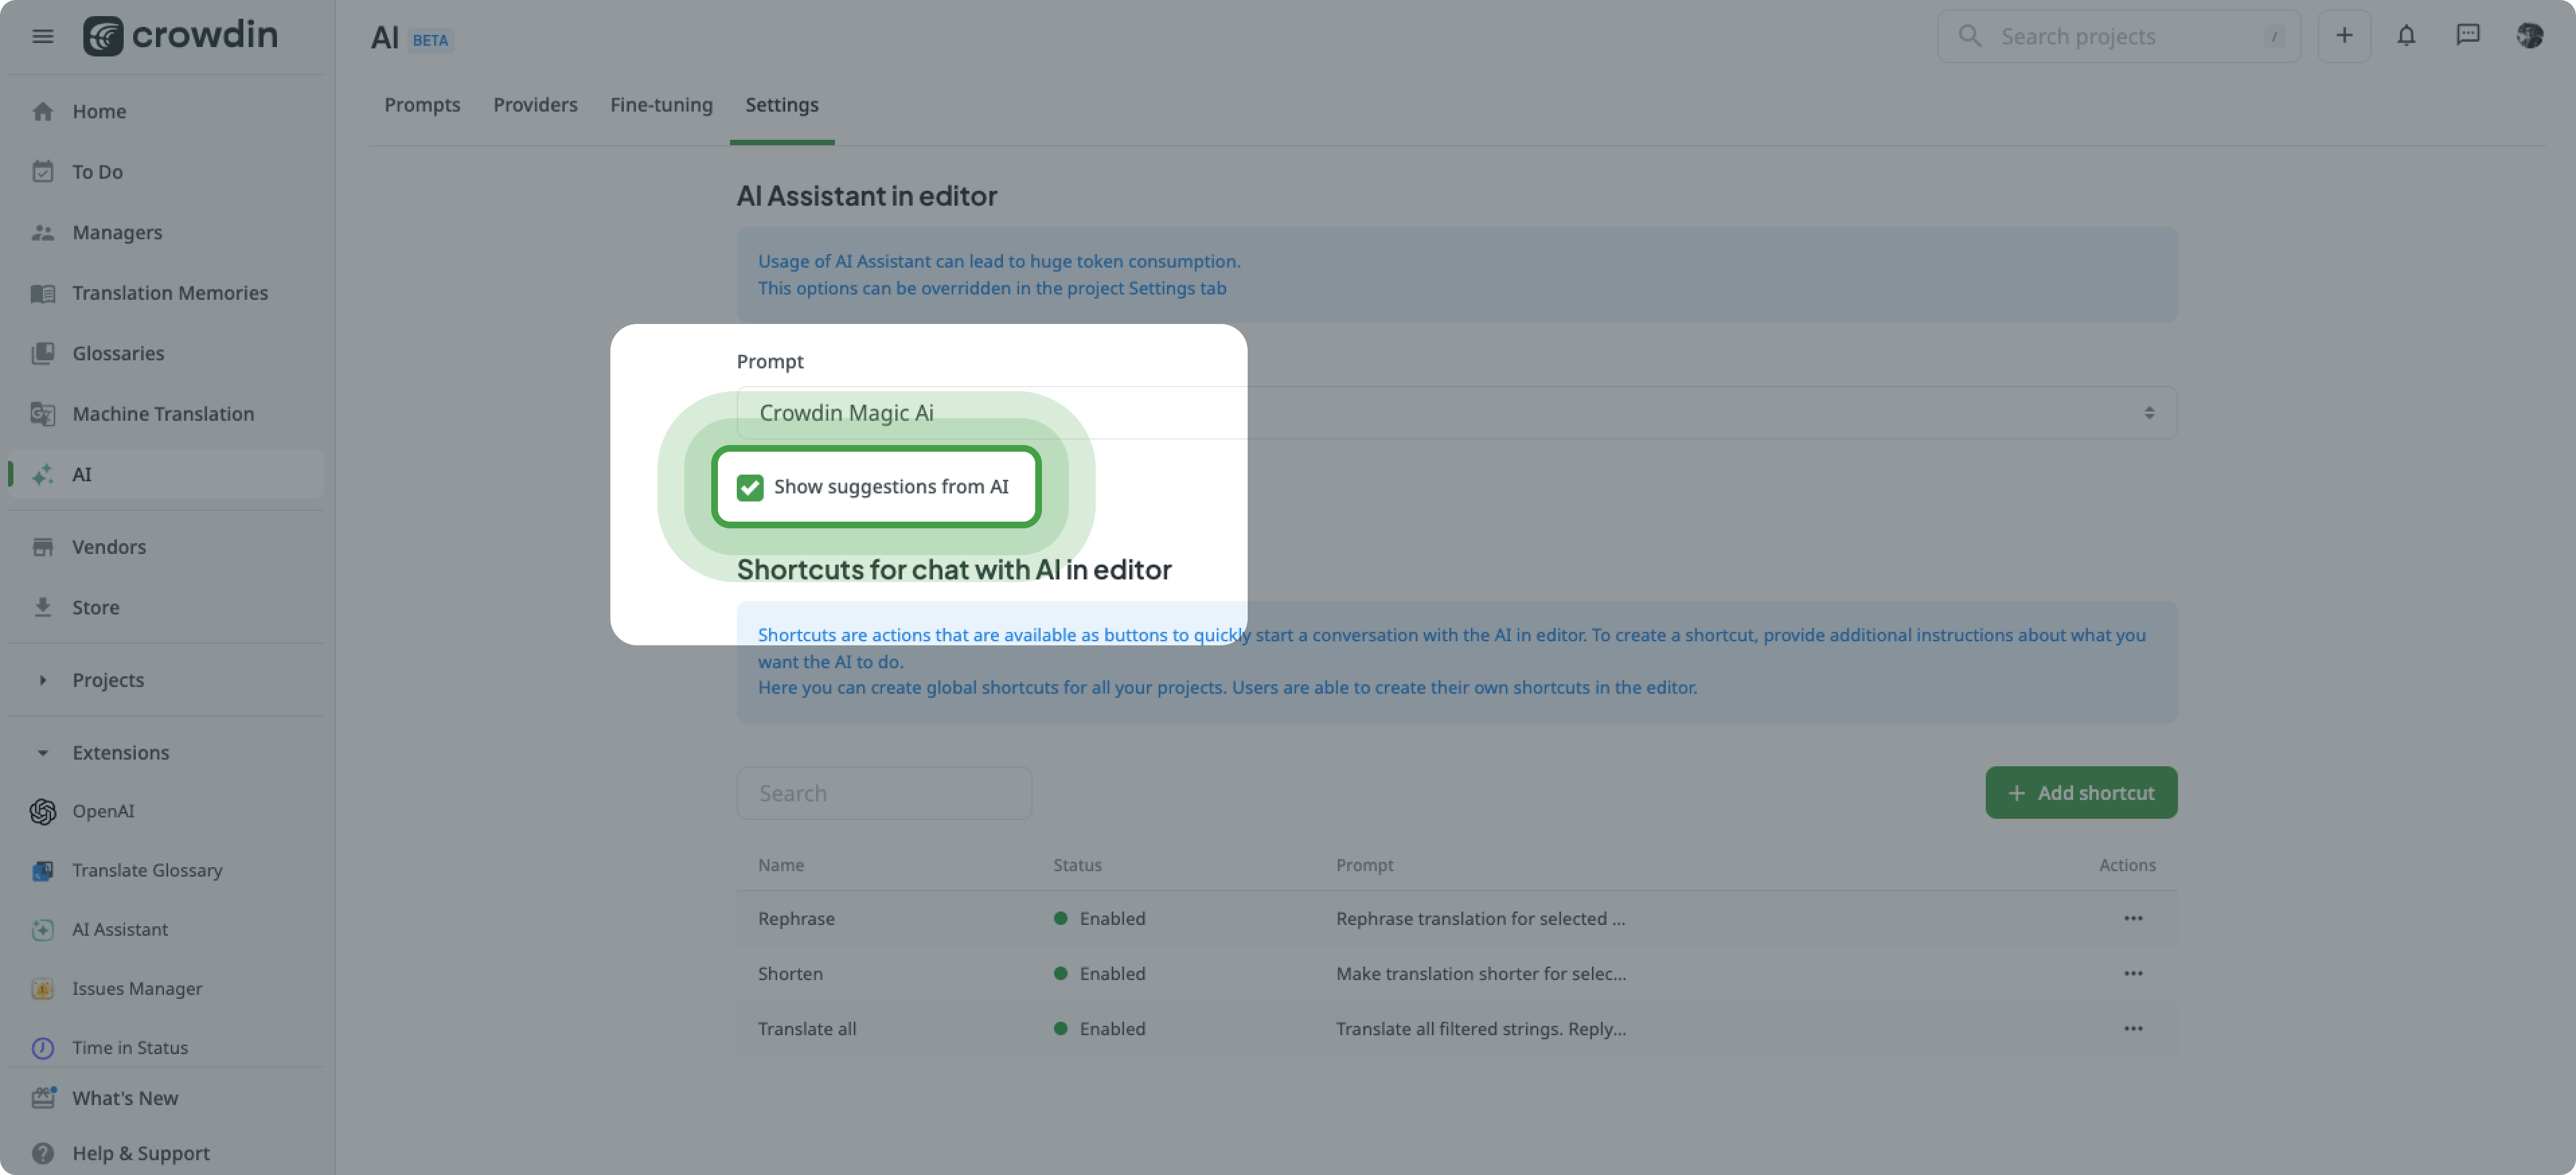Select the Providers tab
The width and height of the screenshot is (2576, 1175).
pos(534,104)
